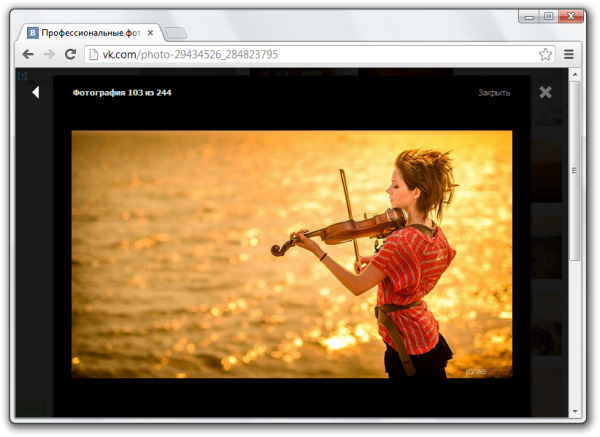
Task: Click the browser Forward arrow
Action: 49,54
